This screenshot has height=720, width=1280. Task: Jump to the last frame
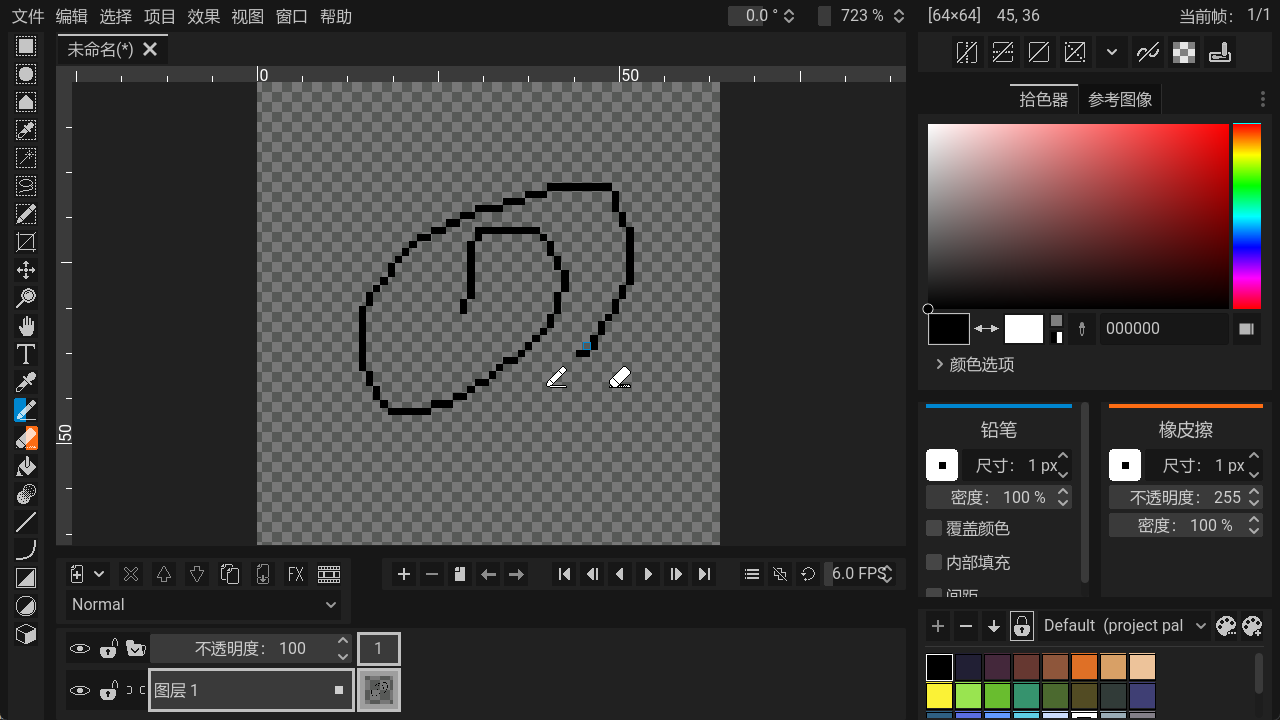click(x=704, y=574)
